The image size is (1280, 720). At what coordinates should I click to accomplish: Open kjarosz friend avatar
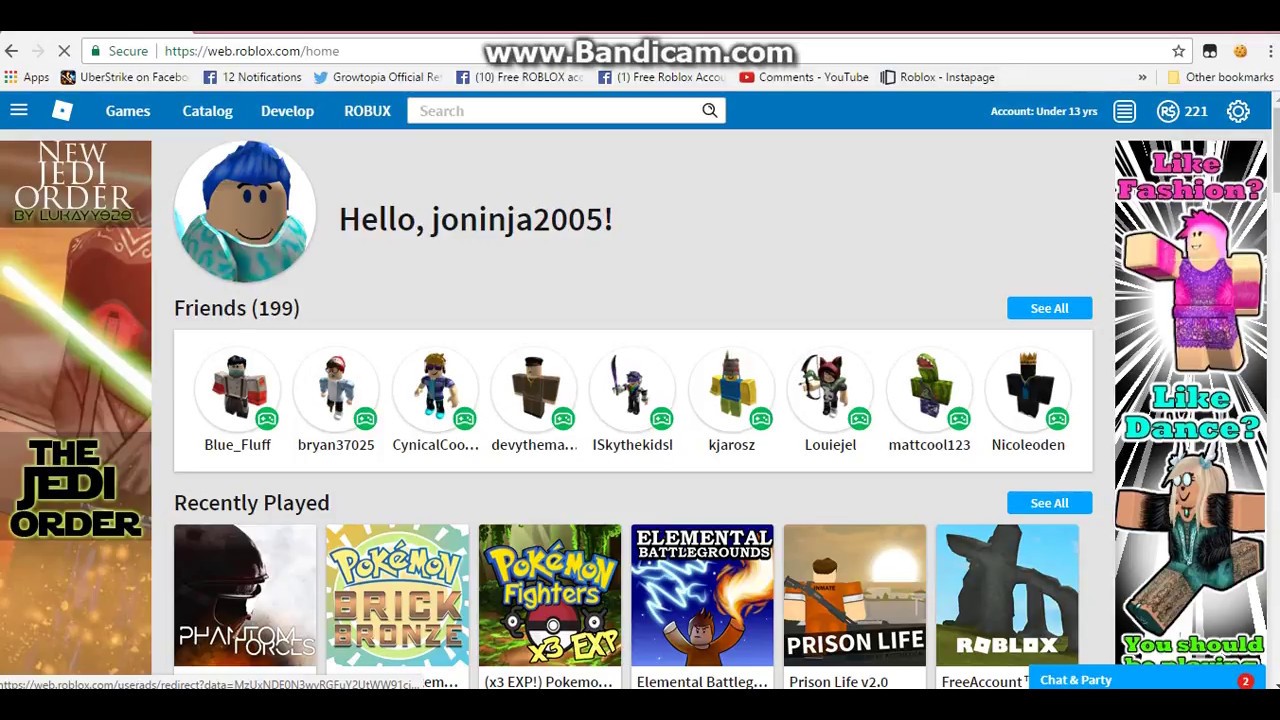pos(731,387)
